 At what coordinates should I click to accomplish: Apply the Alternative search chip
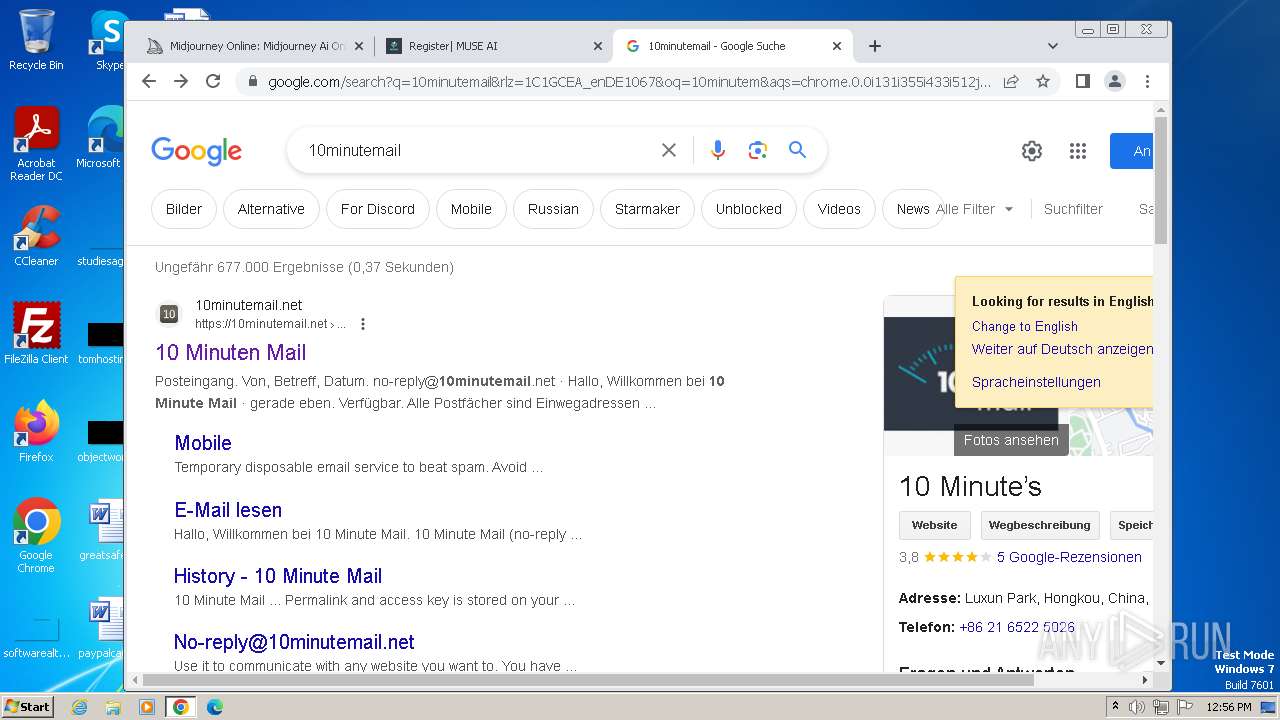point(271,209)
